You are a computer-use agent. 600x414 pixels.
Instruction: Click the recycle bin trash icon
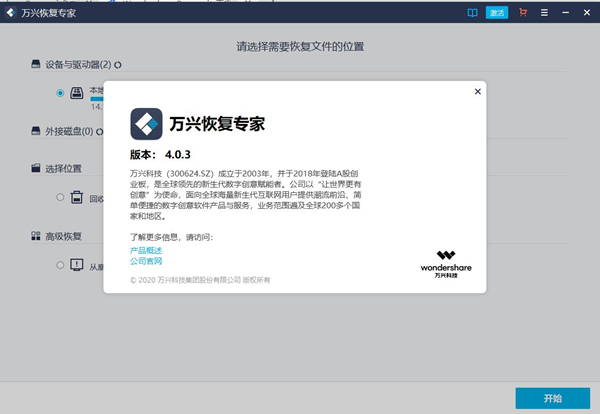tap(76, 198)
